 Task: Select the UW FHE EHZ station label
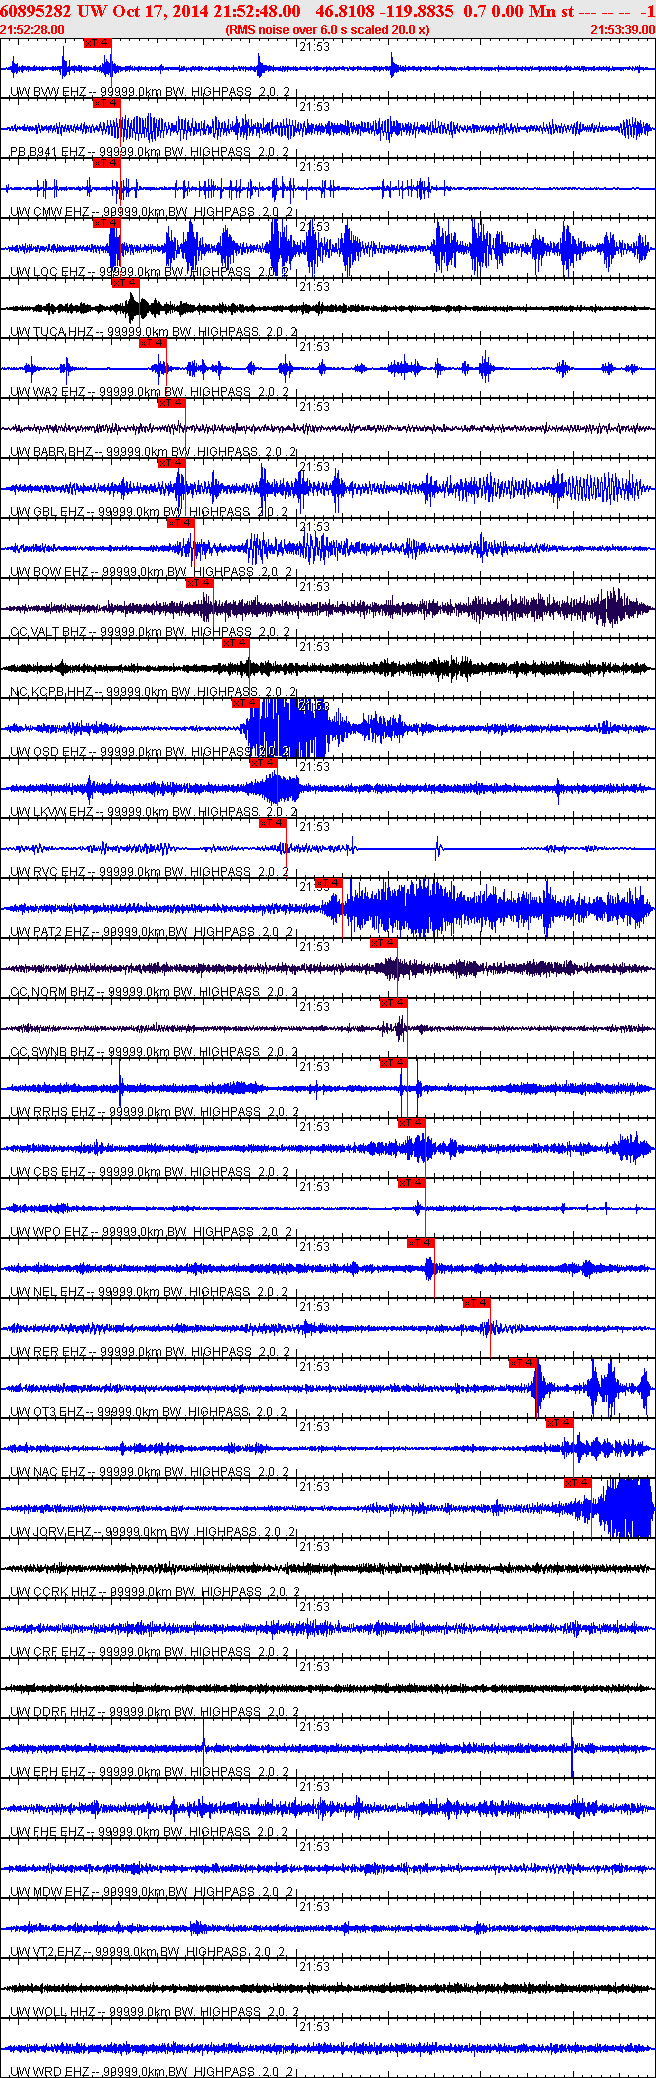click(150, 1832)
